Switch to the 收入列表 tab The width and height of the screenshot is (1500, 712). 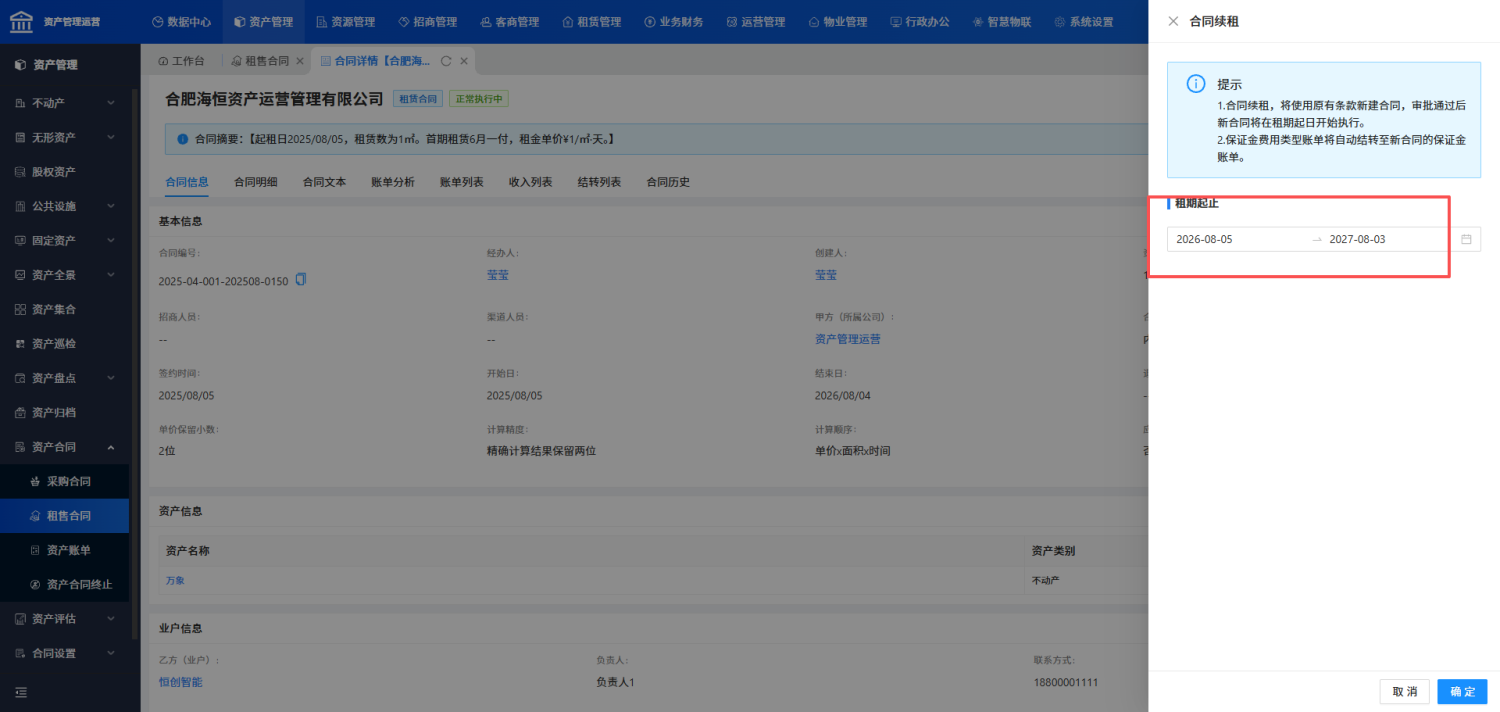click(530, 182)
